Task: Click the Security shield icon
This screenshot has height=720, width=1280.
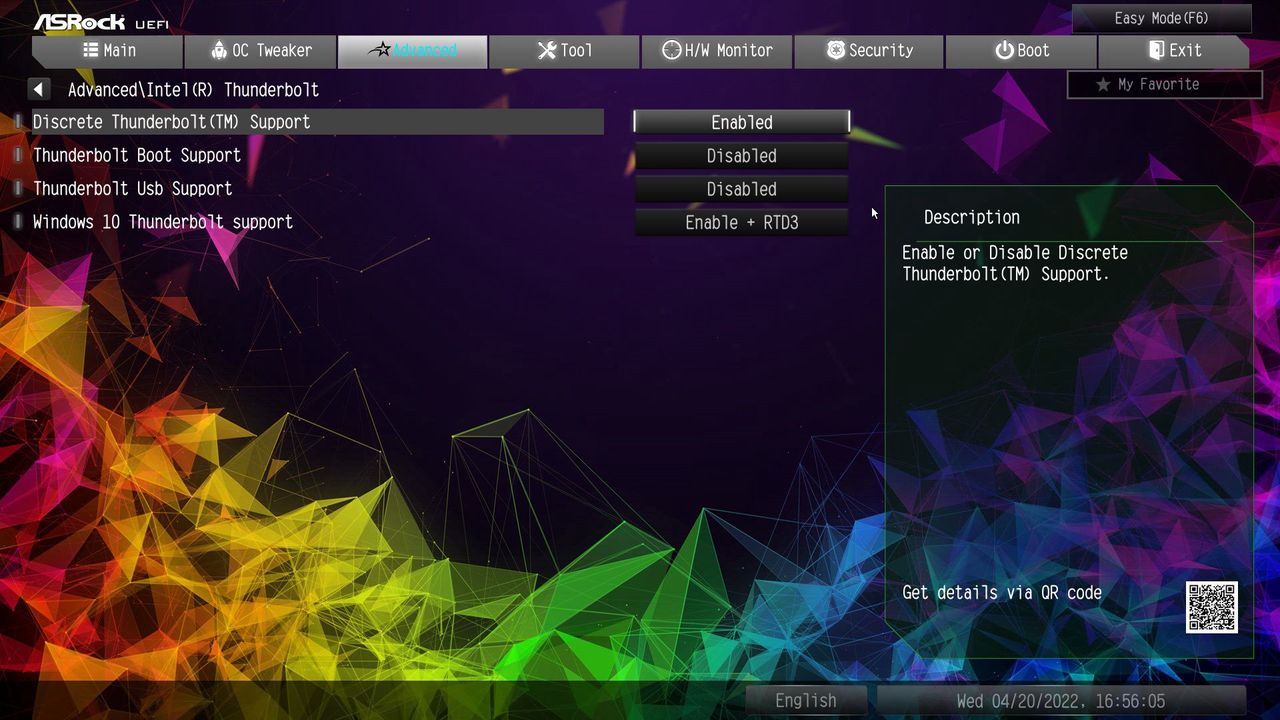Action: click(836, 50)
